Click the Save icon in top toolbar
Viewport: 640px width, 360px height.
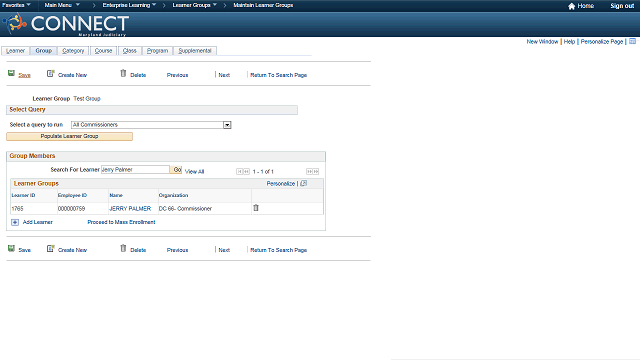11,73
